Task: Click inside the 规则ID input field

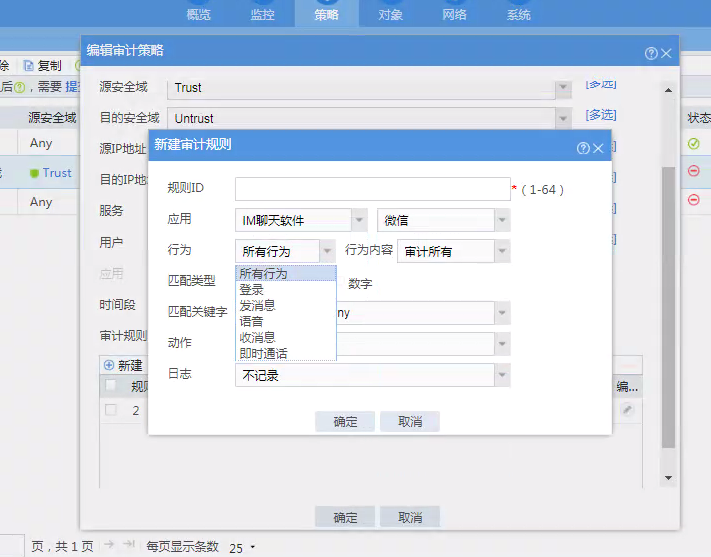Action: (x=373, y=189)
